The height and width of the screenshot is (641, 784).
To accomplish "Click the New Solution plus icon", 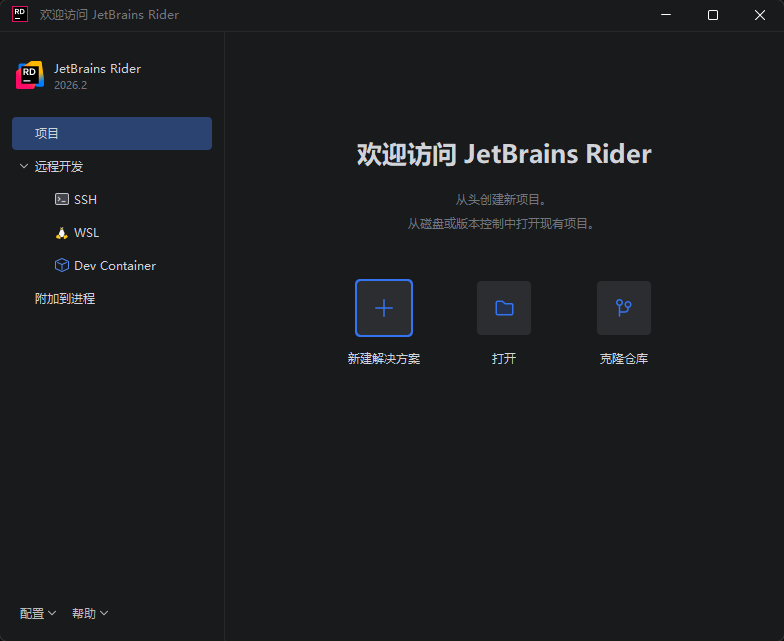I will pyautogui.click(x=384, y=308).
